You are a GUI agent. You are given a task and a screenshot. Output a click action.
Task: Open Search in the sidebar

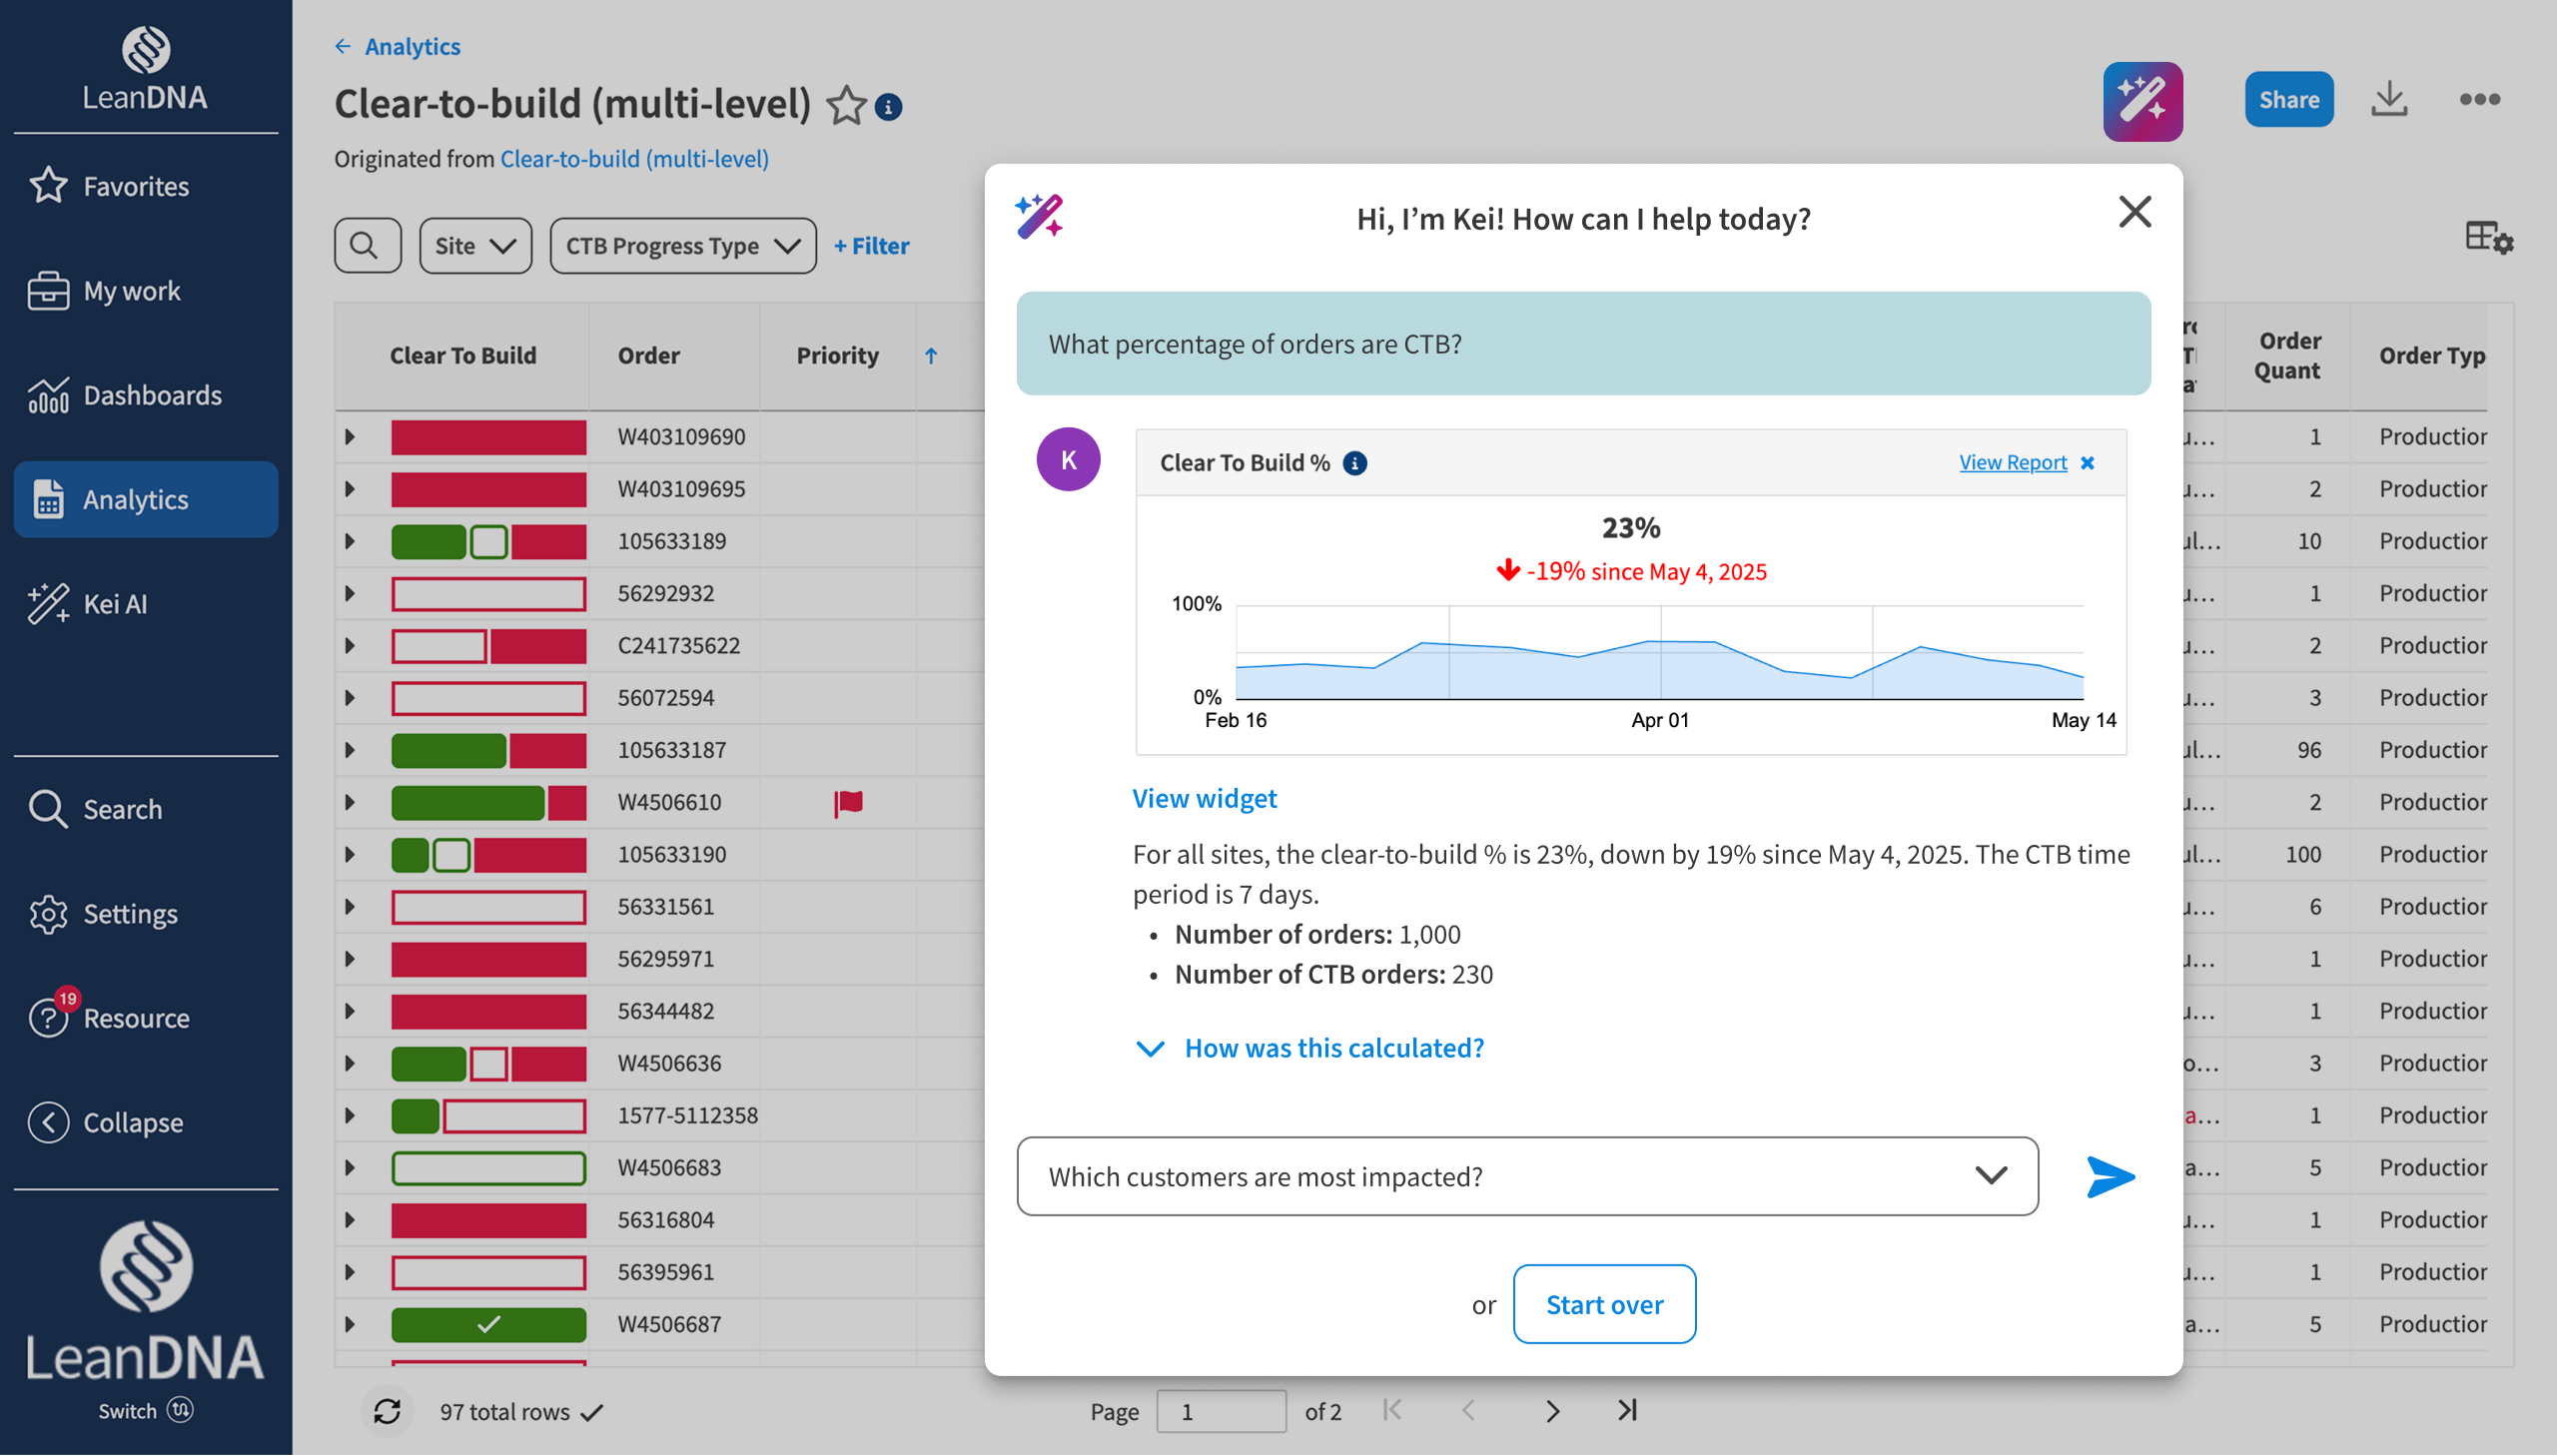tap(146, 809)
